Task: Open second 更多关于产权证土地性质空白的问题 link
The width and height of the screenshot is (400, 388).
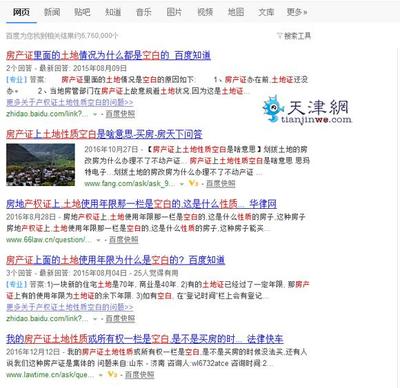Action: coord(70,307)
